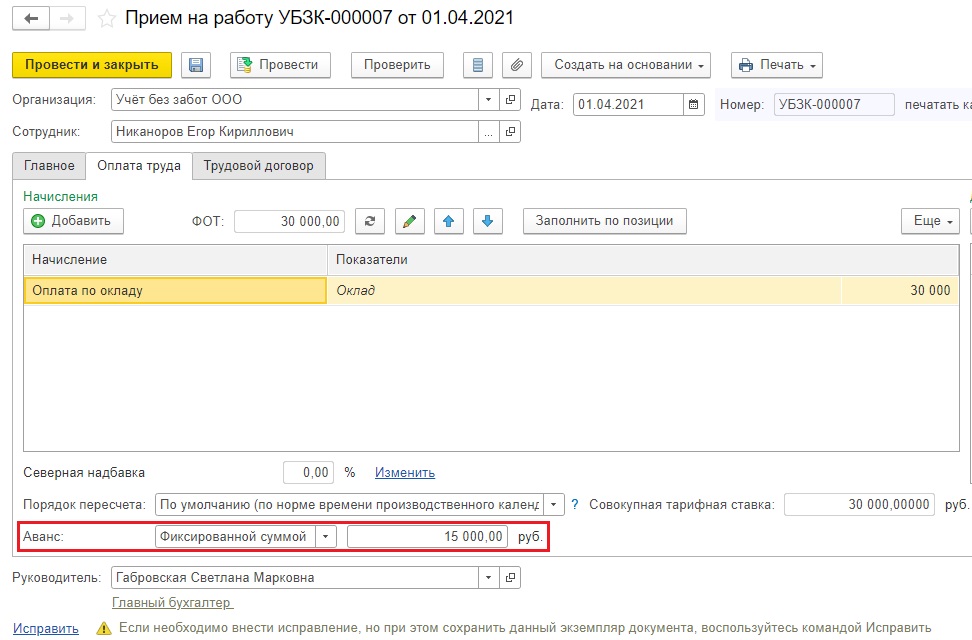Expand Руководитель dropdown list
Screen dimensions: 972x640
click(x=488, y=577)
